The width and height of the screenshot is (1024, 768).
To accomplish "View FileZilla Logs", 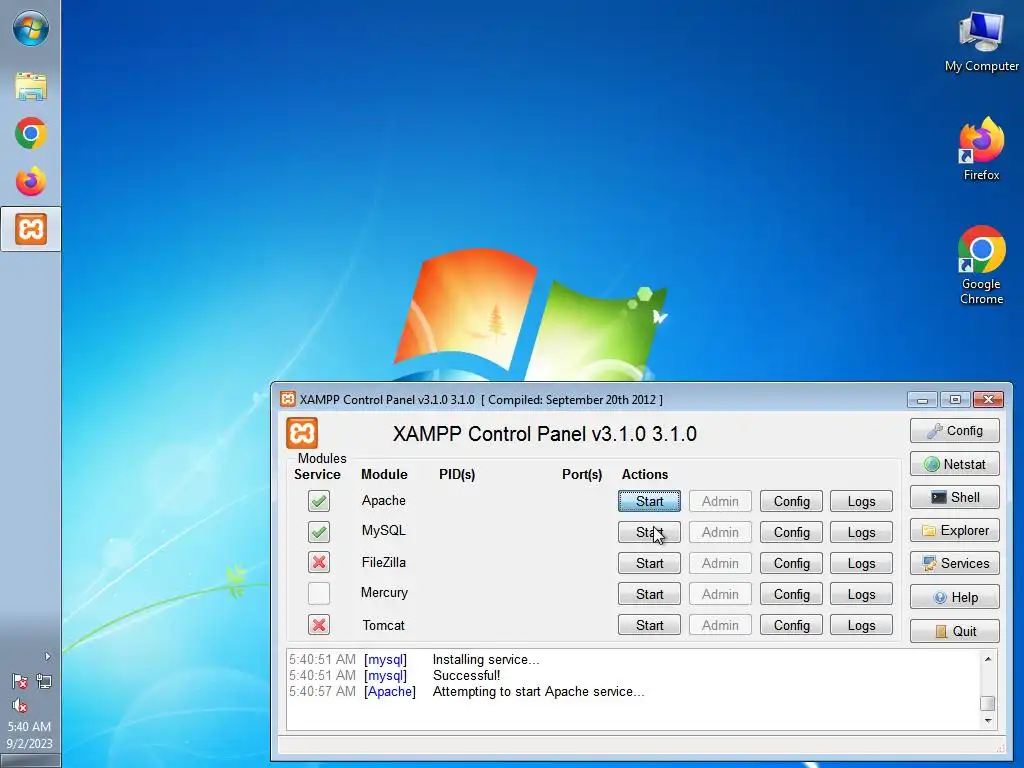I will coord(861,563).
